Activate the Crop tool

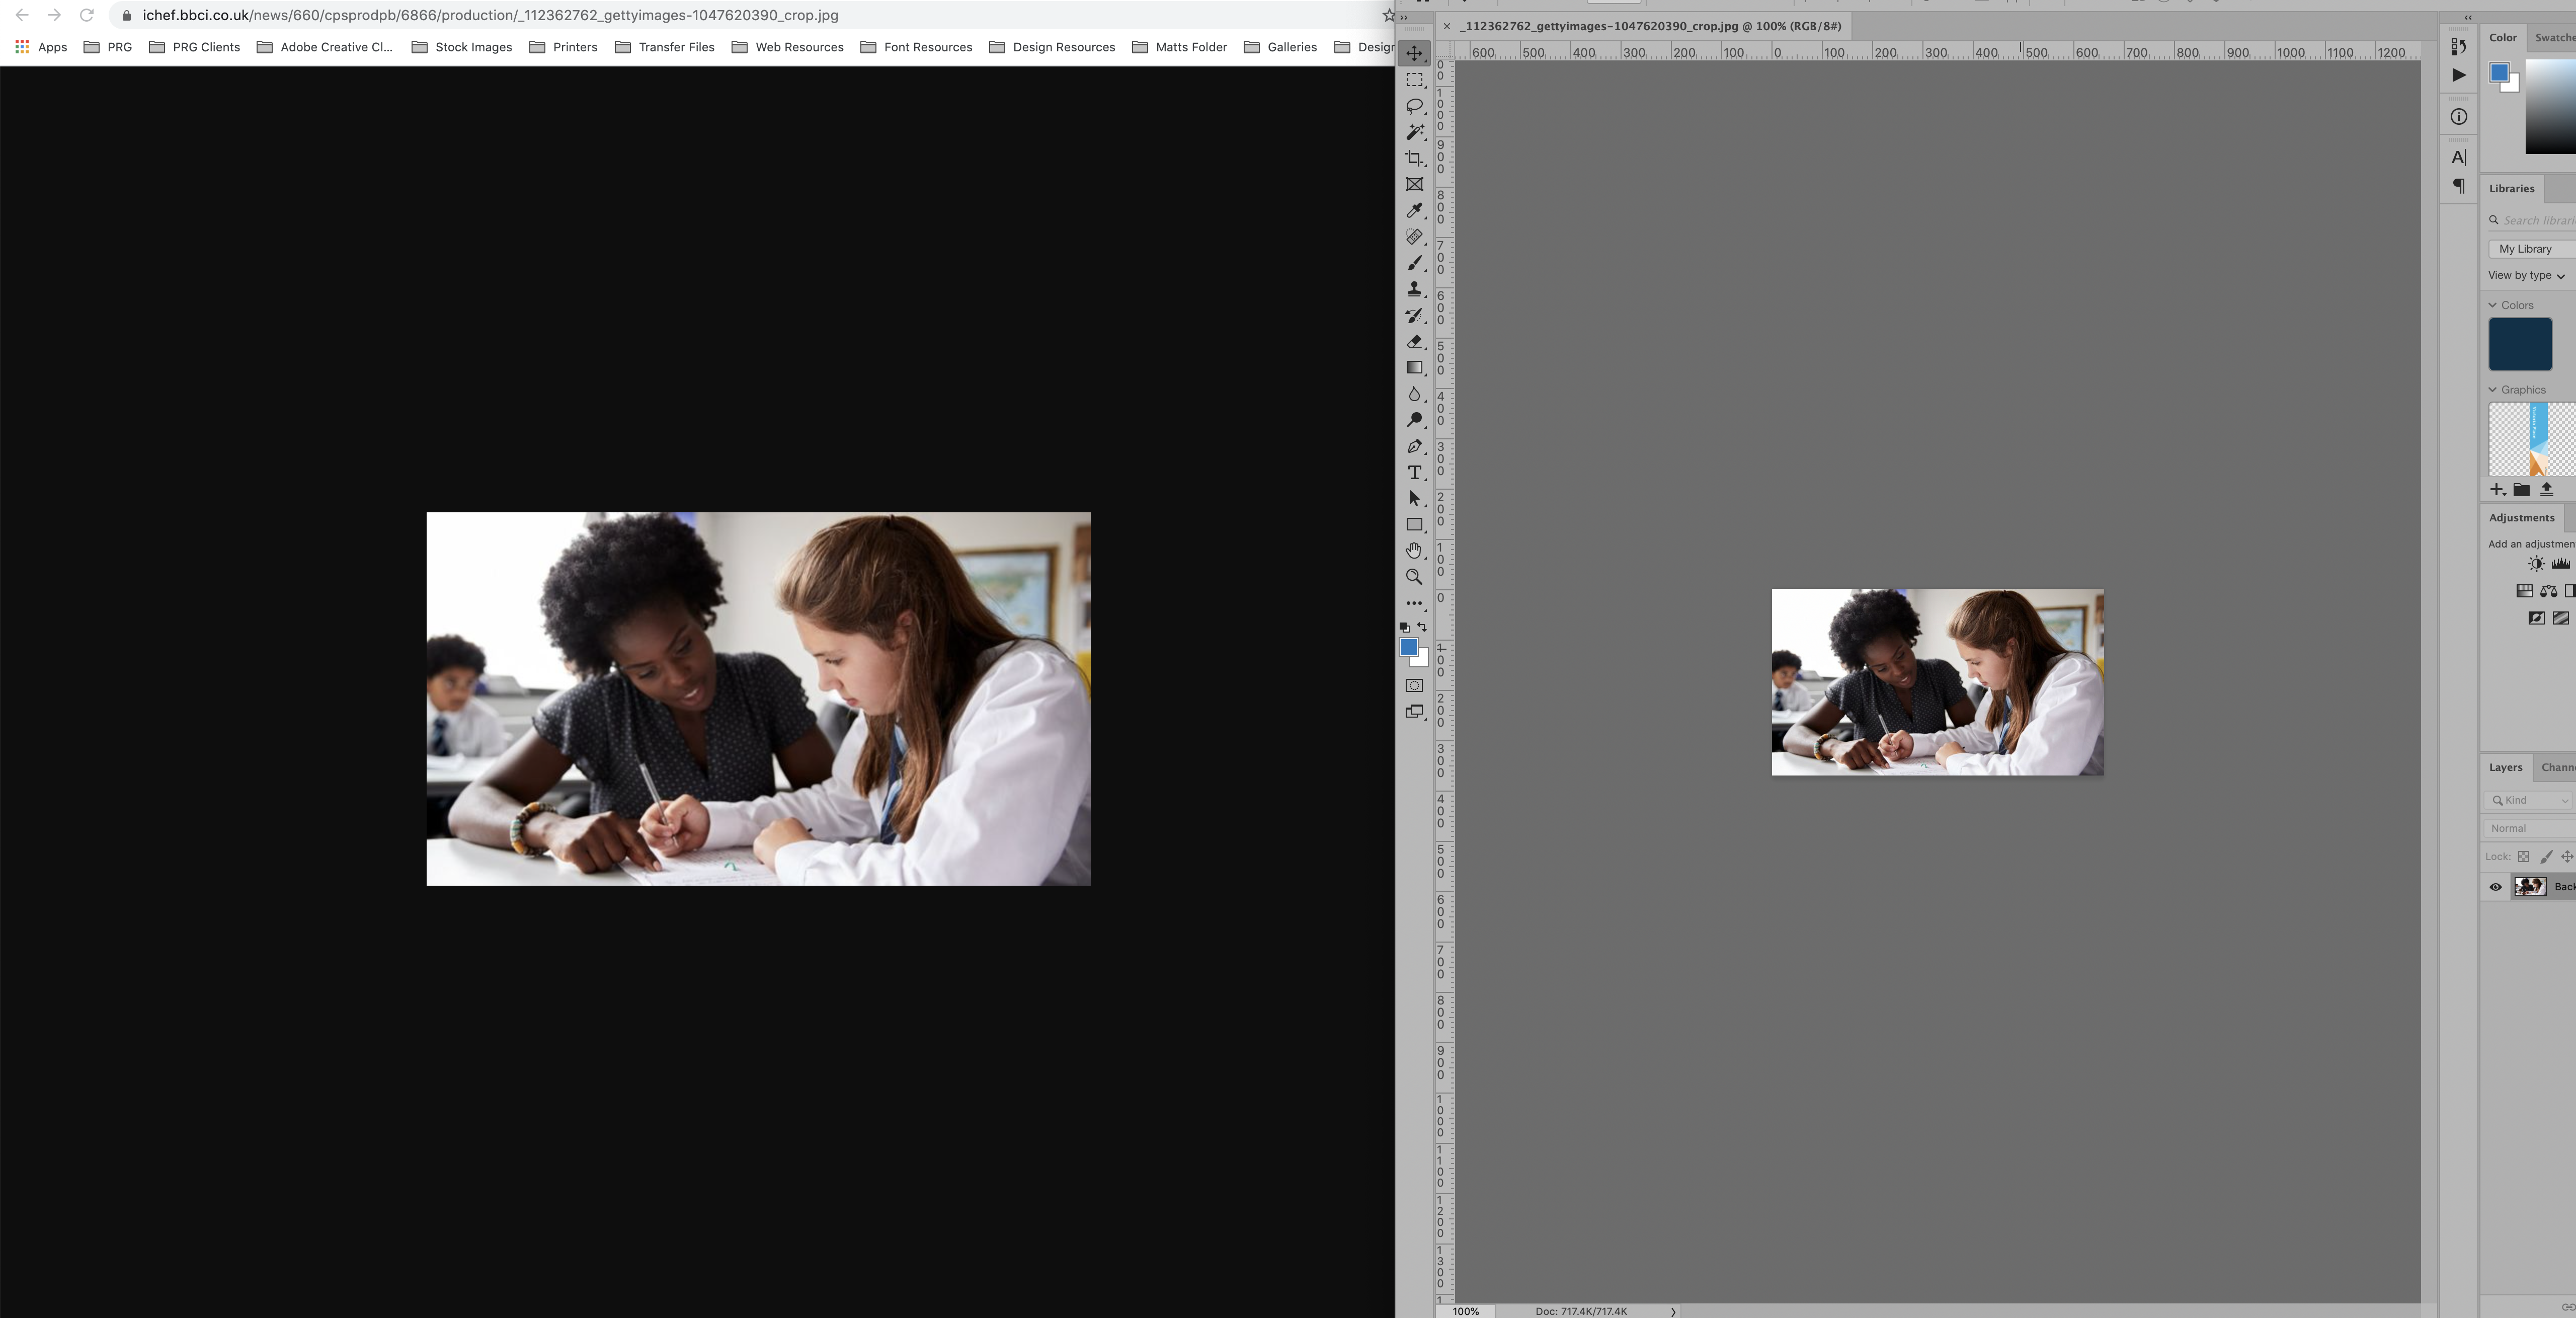click(x=1414, y=157)
